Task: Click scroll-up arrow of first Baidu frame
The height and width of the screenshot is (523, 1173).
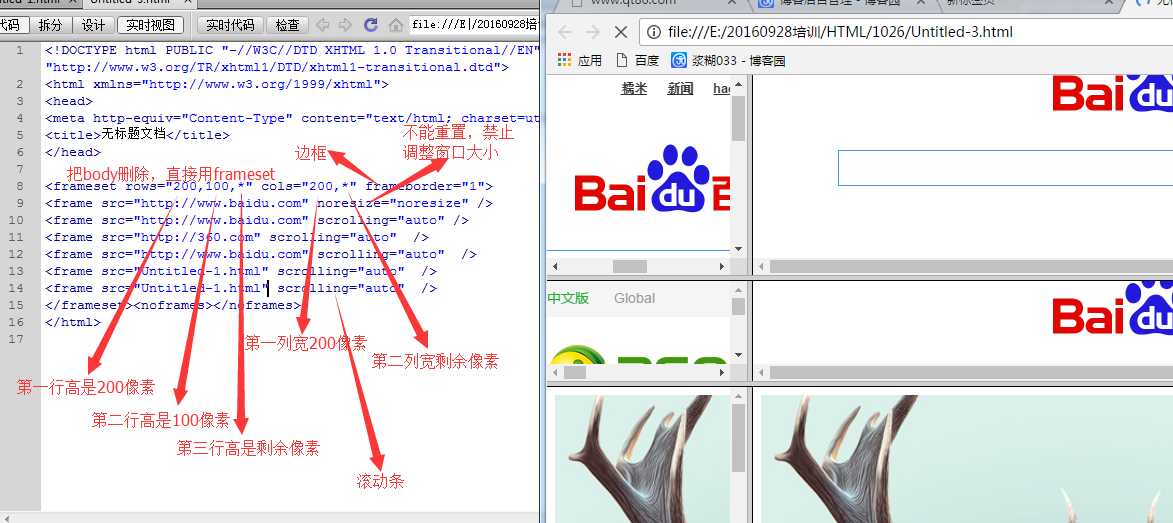Action: point(738,85)
